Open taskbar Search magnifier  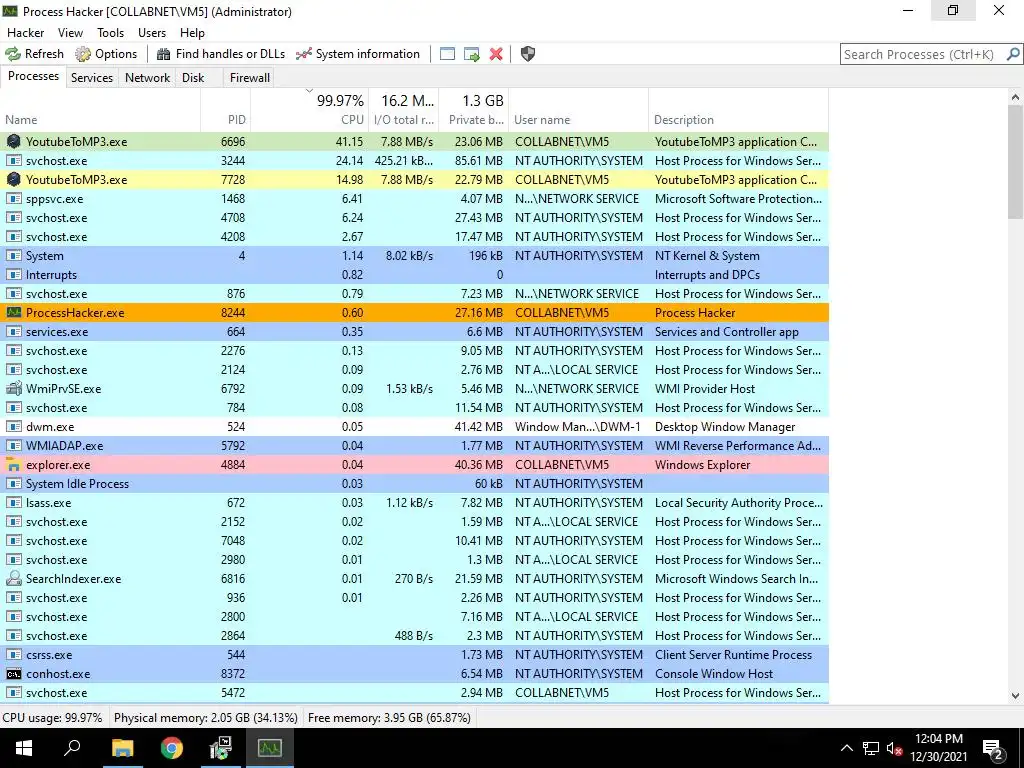click(x=72, y=748)
